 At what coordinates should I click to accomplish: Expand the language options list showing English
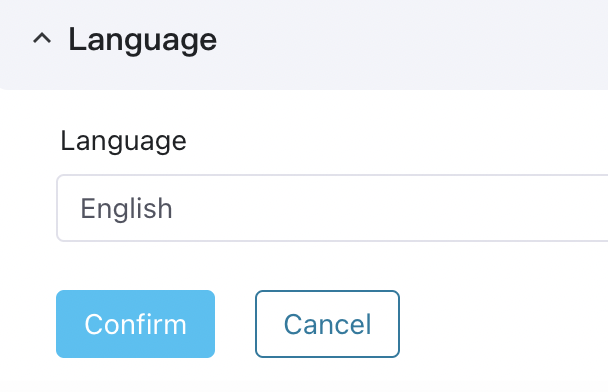coord(332,208)
